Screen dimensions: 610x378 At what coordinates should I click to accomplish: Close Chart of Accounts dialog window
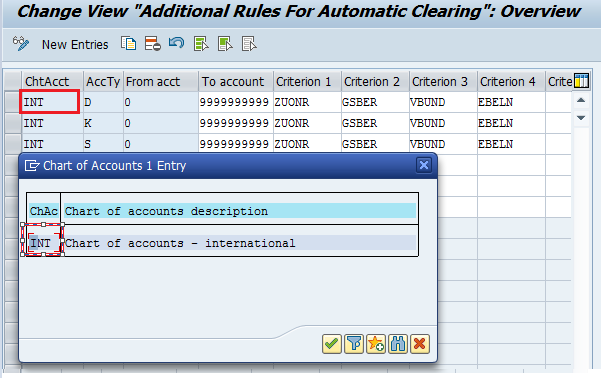click(424, 165)
